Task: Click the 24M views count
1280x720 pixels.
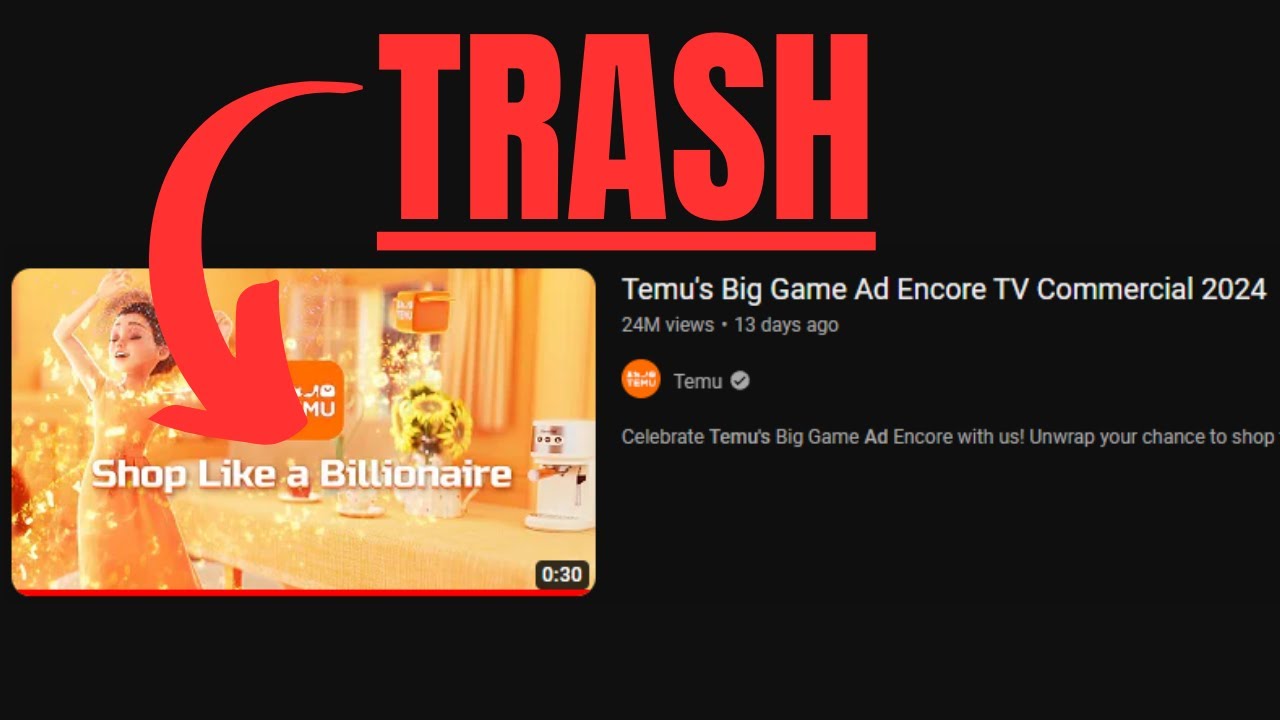Action: click(x=668, y=325)
